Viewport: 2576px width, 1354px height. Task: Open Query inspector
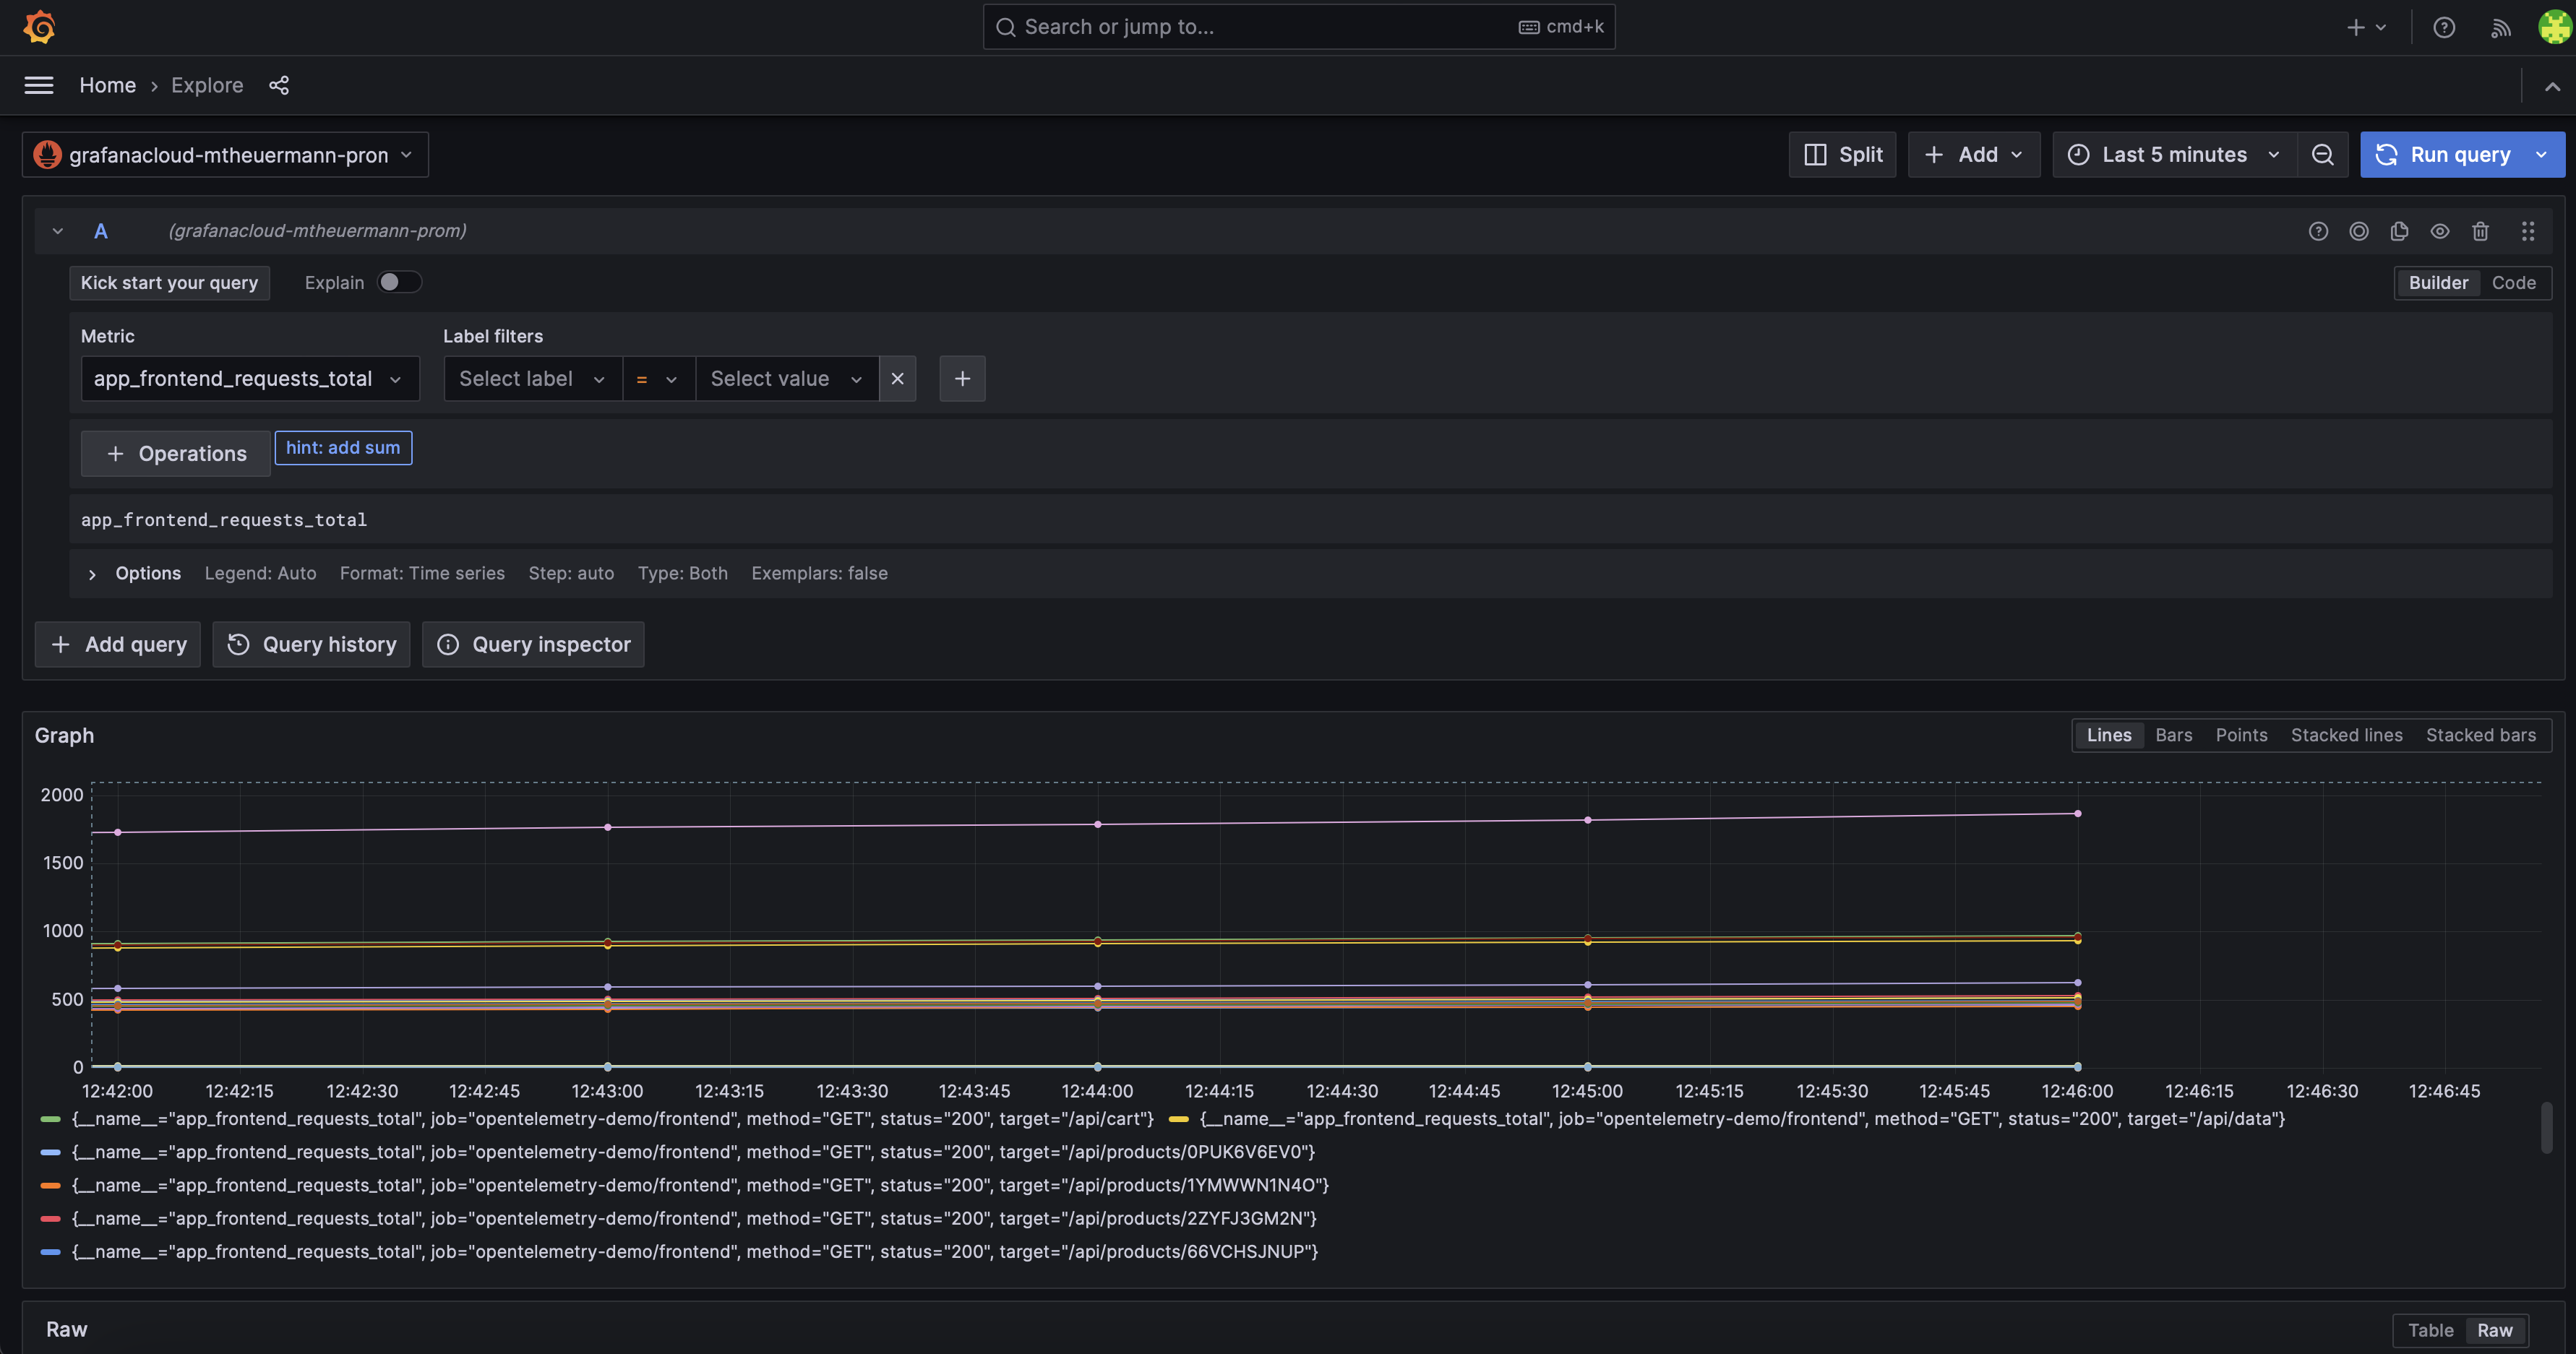coord(533,644)
